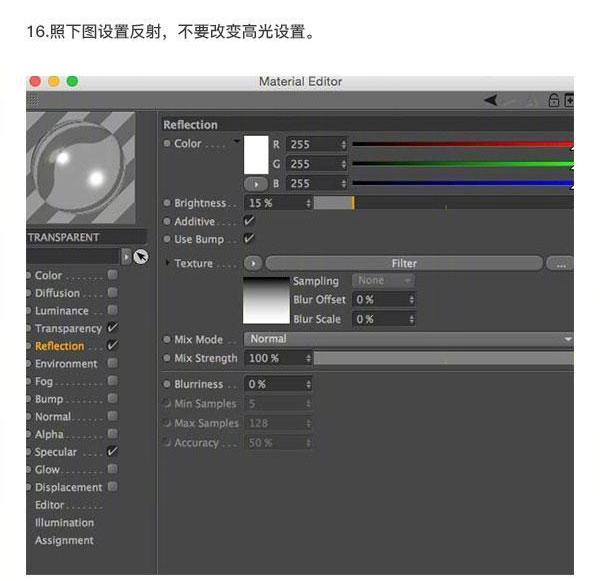Click the ellipsis button beside Filter
This screenshot has width=600, height=581.
tap(560, 263)
